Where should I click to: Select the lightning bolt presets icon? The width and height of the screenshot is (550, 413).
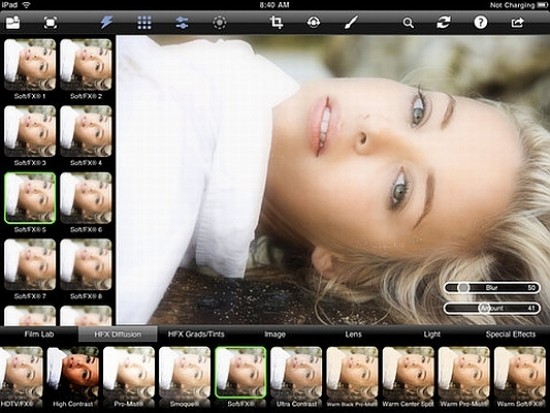tap(106, 23)
